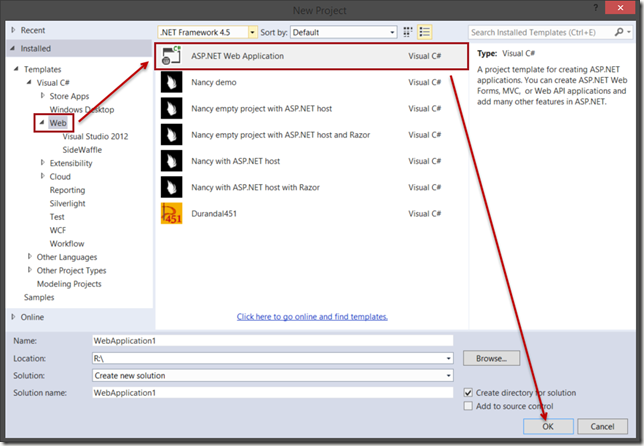Expand the Recent section
This screenshot has width=644, height=446.
[x=13, y=30]
